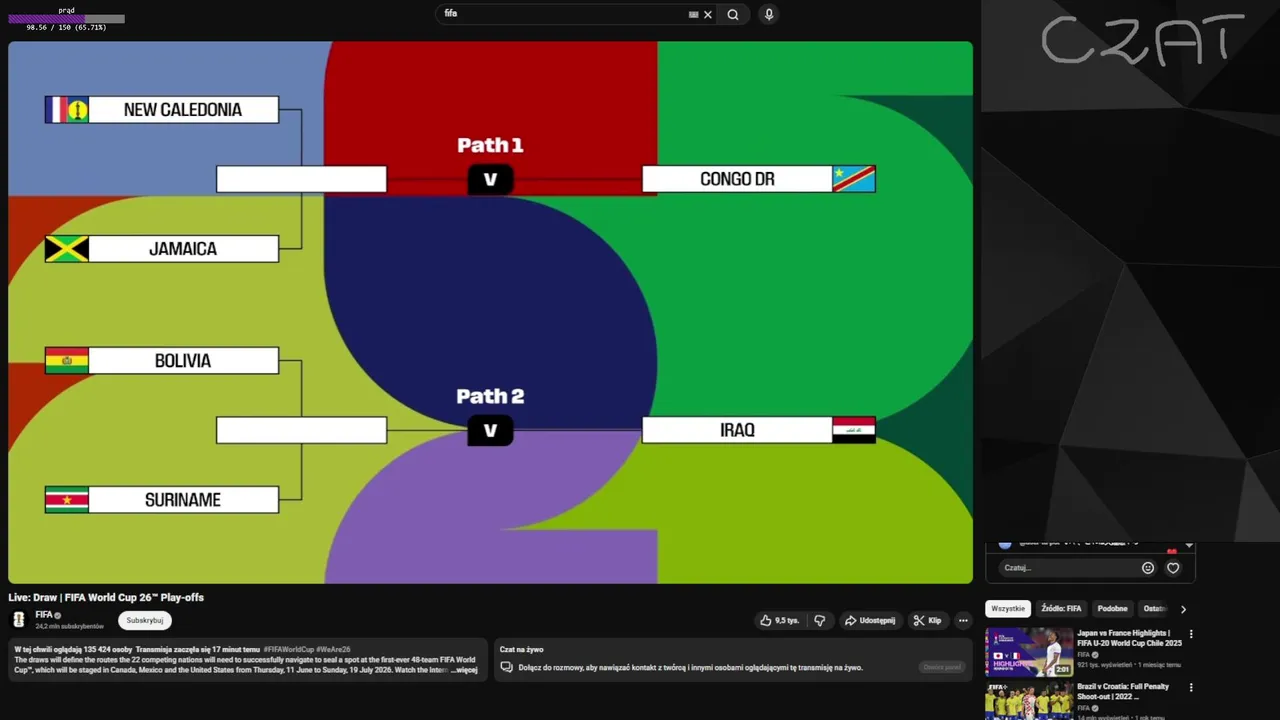Click the magnifier search button
This screenshot has height=720, width=1280.
click(733, 14)
